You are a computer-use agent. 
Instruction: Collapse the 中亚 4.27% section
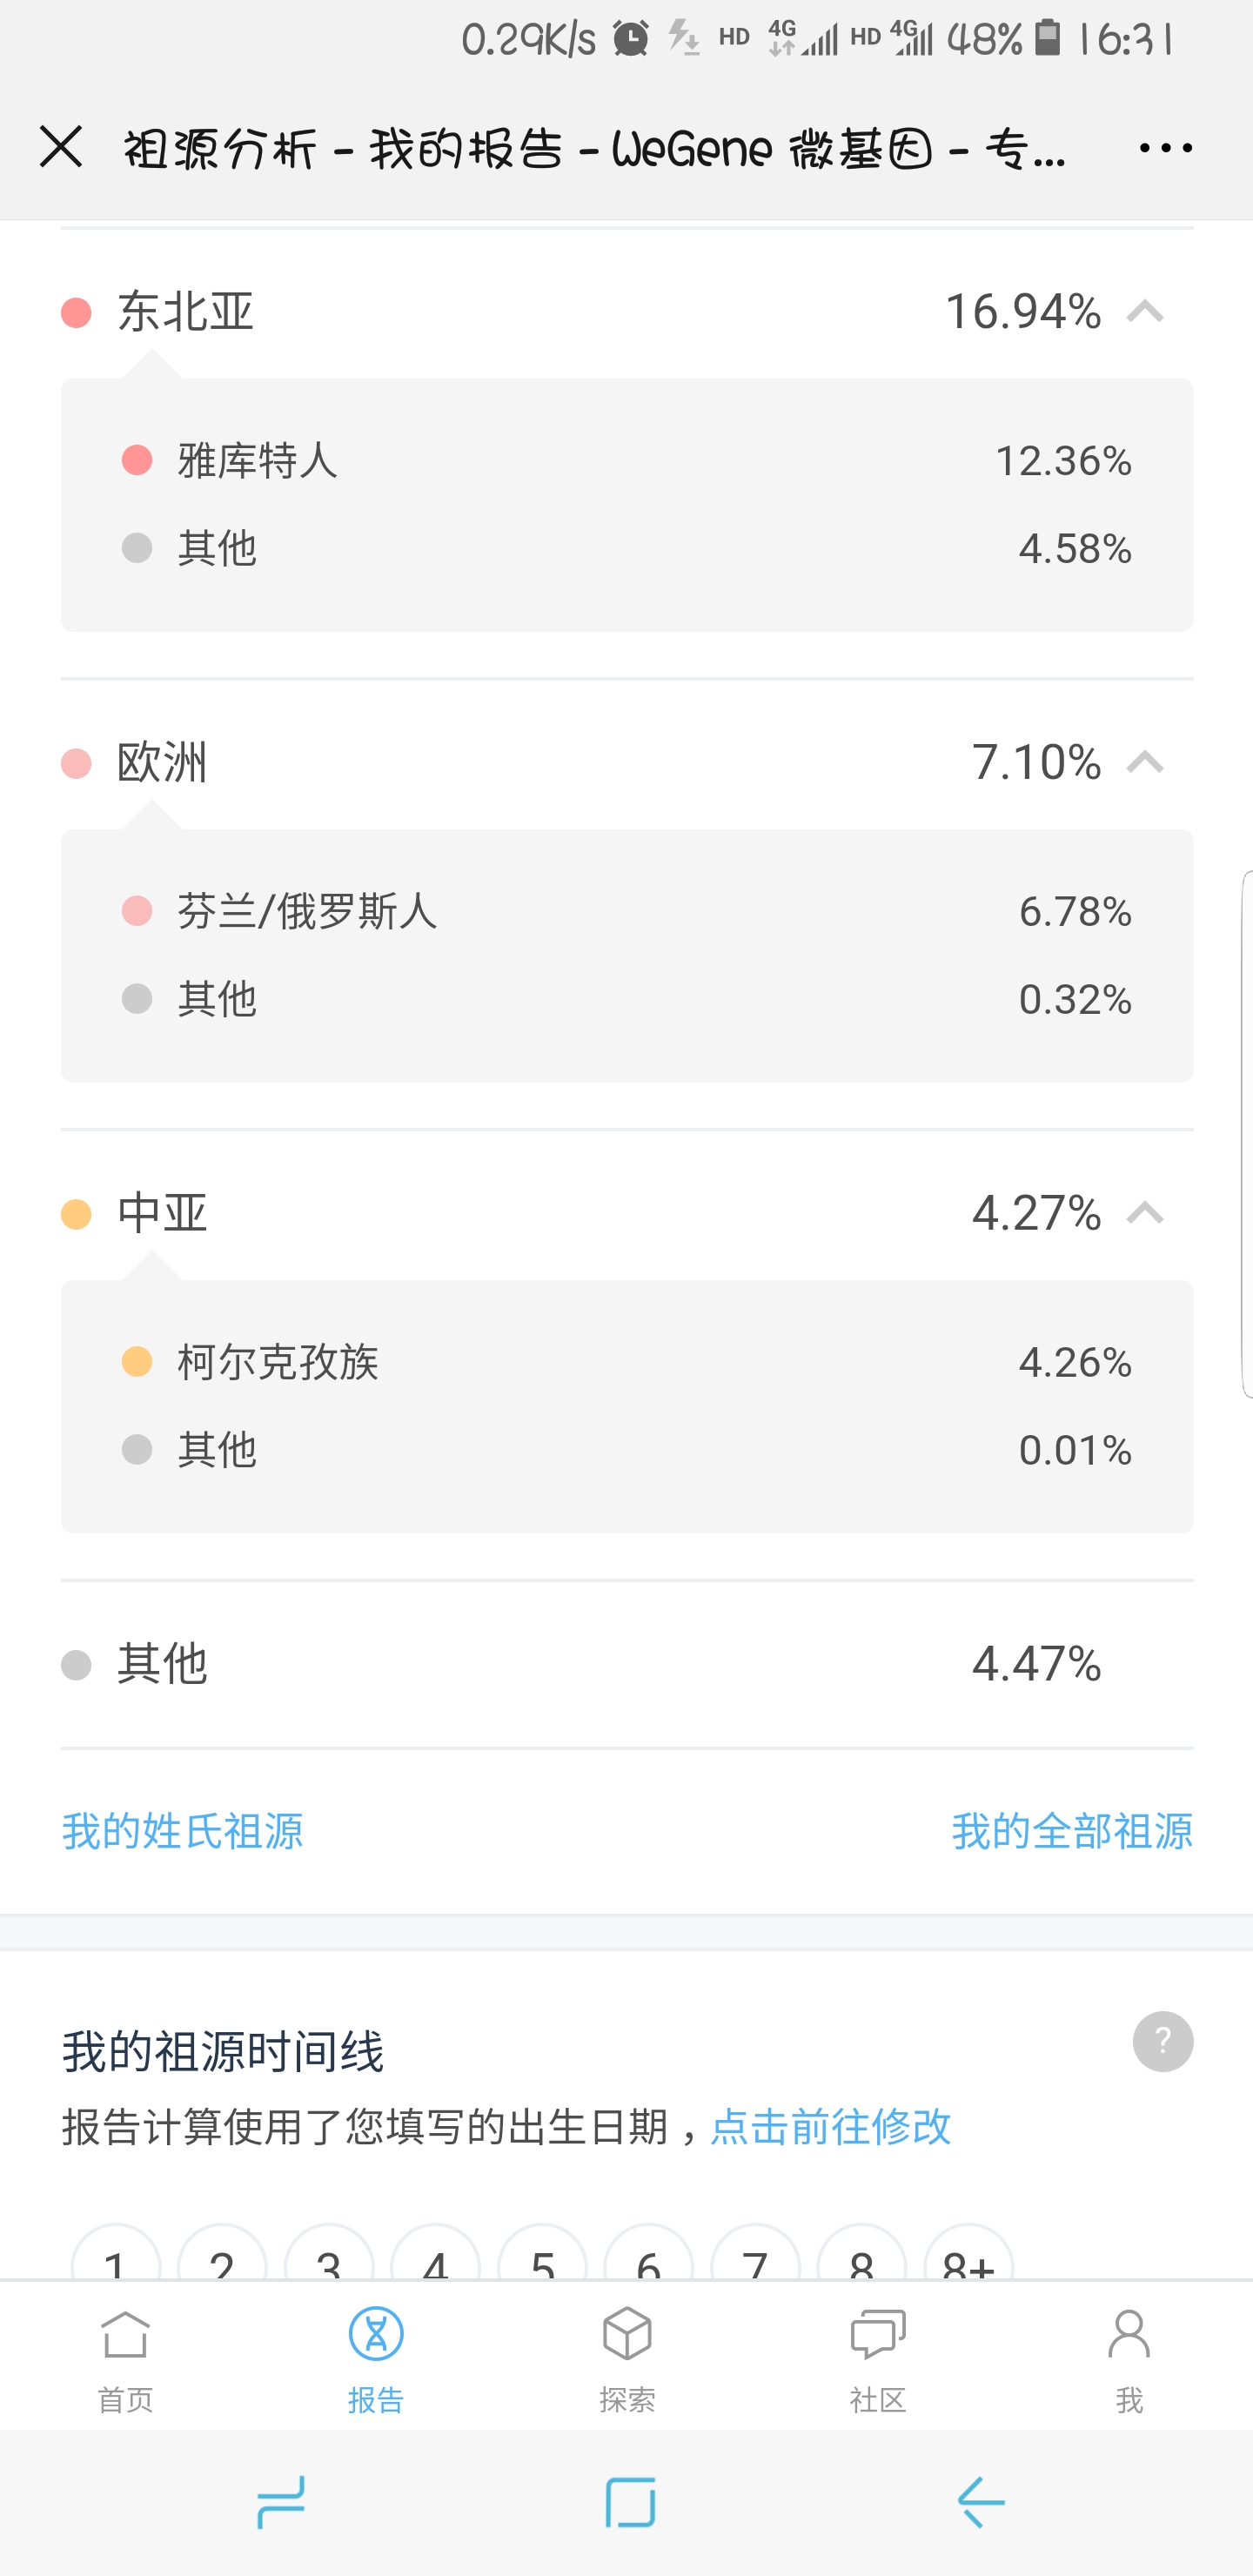pyautogui.click(x=1145, y=1213)
